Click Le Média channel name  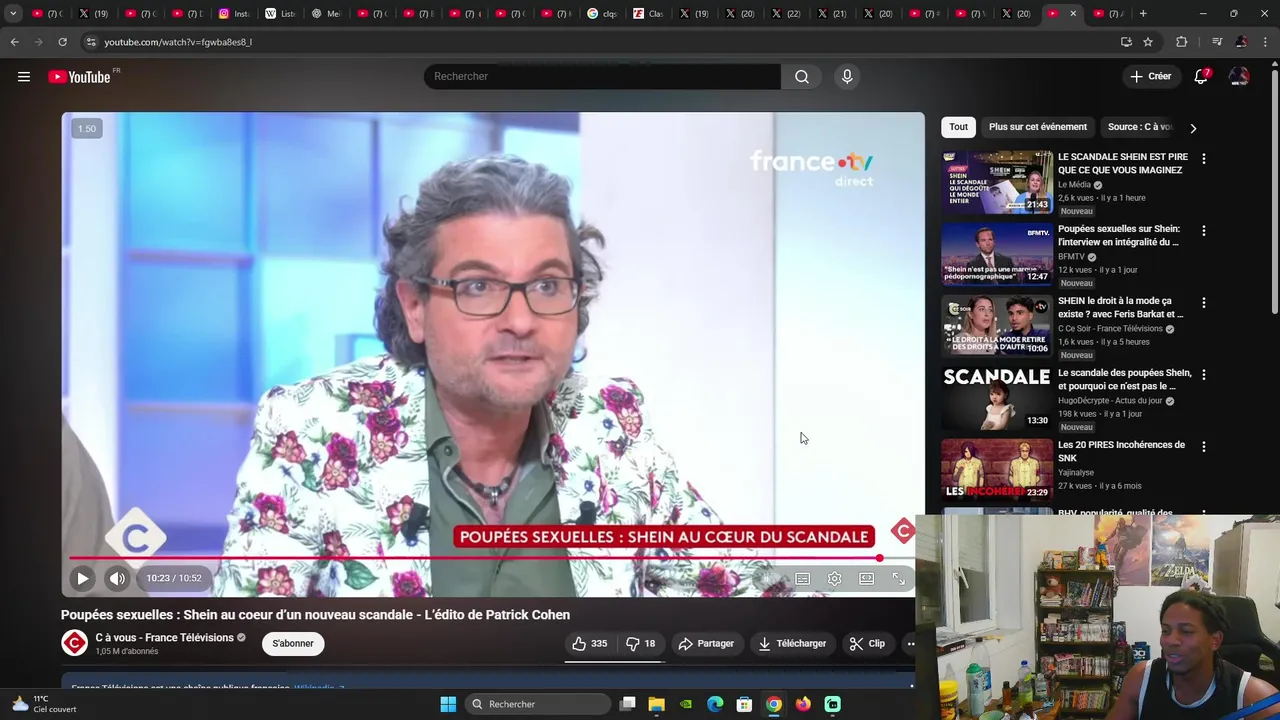(x=1074, y=185)
